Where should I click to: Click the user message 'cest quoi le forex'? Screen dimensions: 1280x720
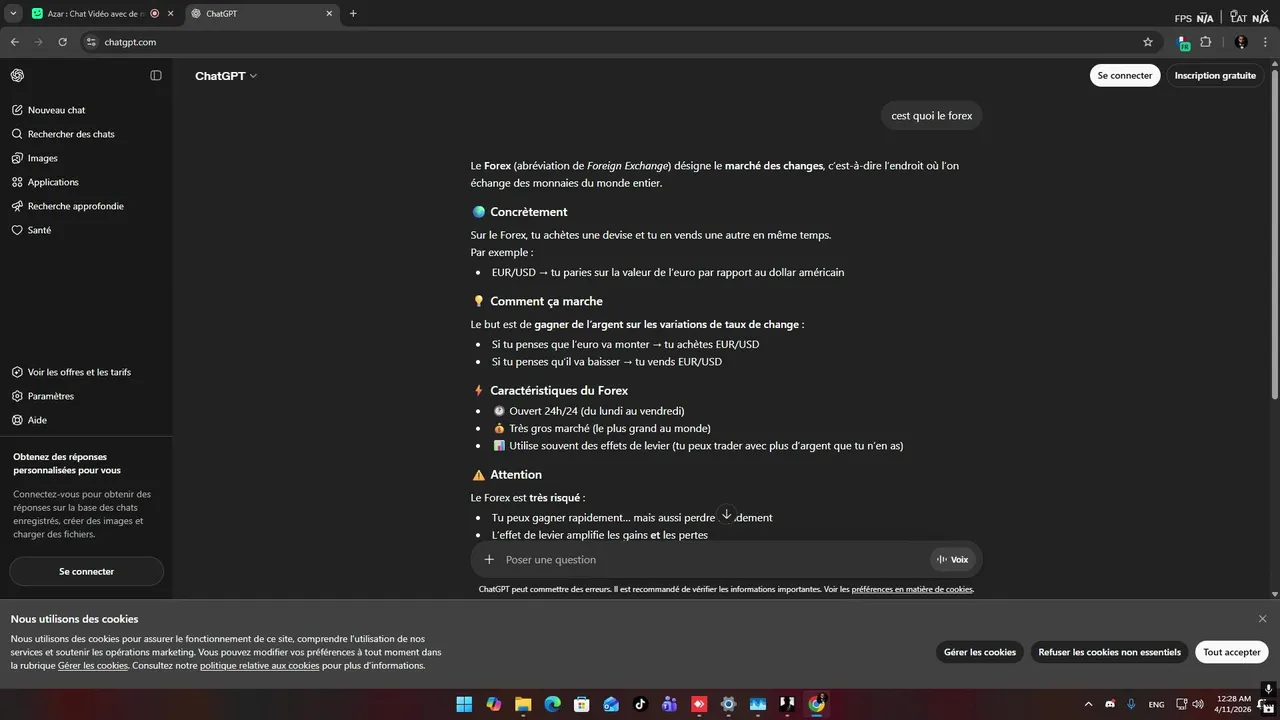click(932, 116)
